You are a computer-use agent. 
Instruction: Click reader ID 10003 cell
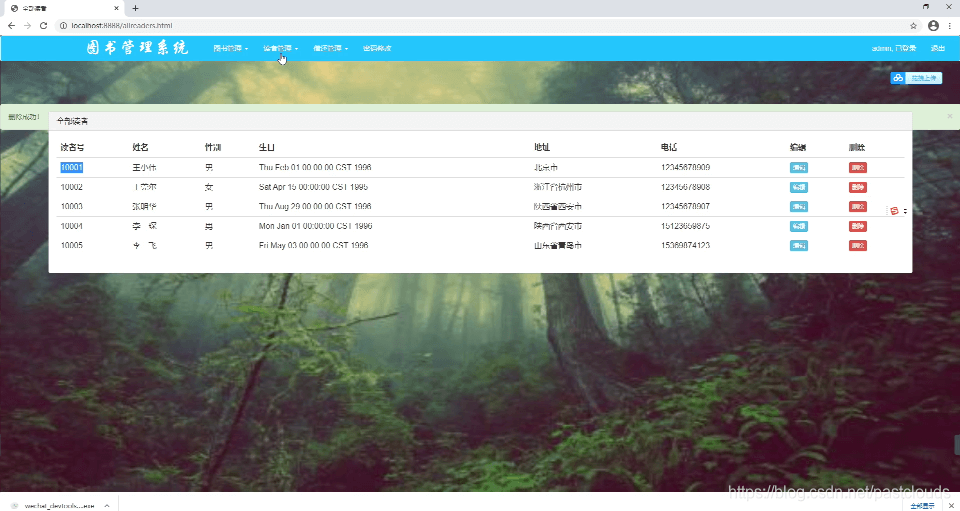point(72,207)
